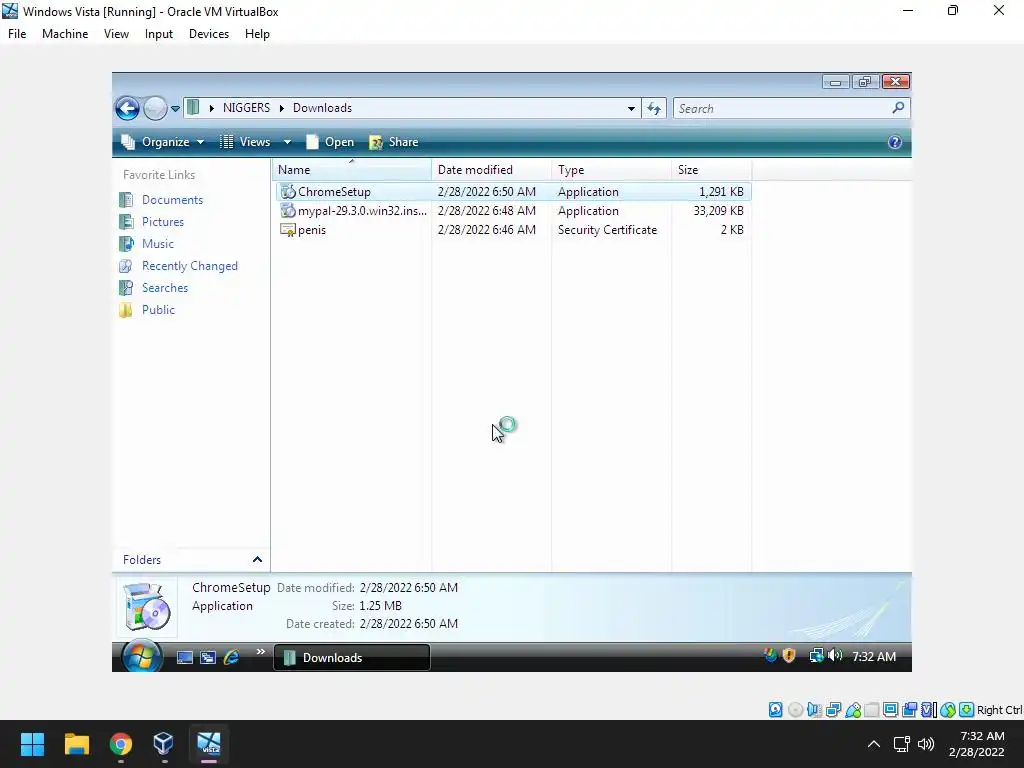Viewport: 1024px width, 768px height.
Task: Sort files by Name column header
Action: click(351, 170)
